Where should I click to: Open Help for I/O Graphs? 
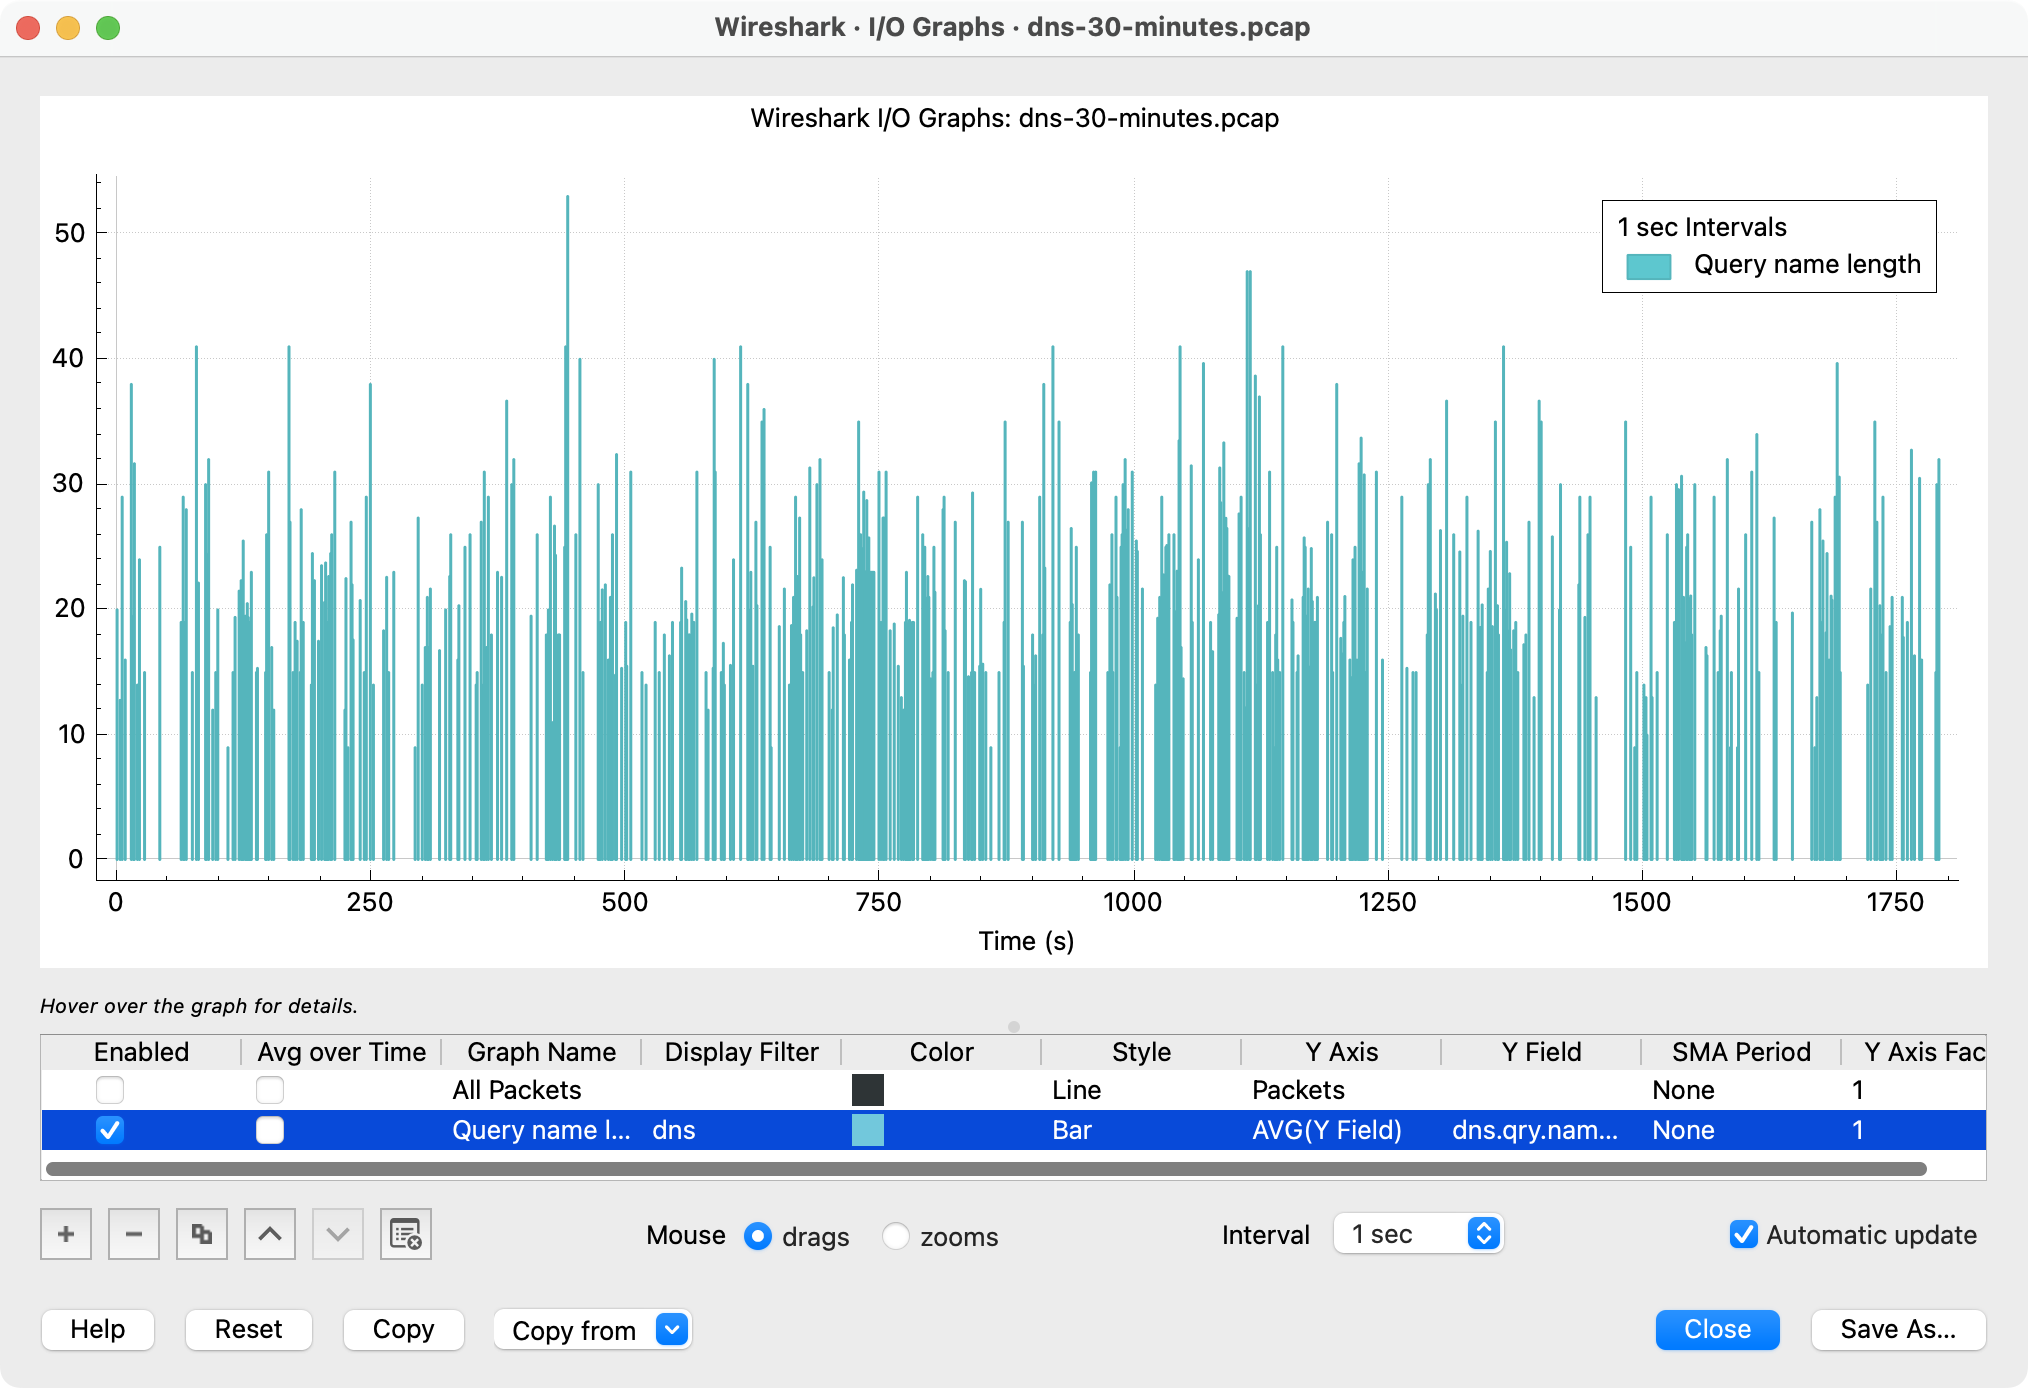(x=97, y=1330)
